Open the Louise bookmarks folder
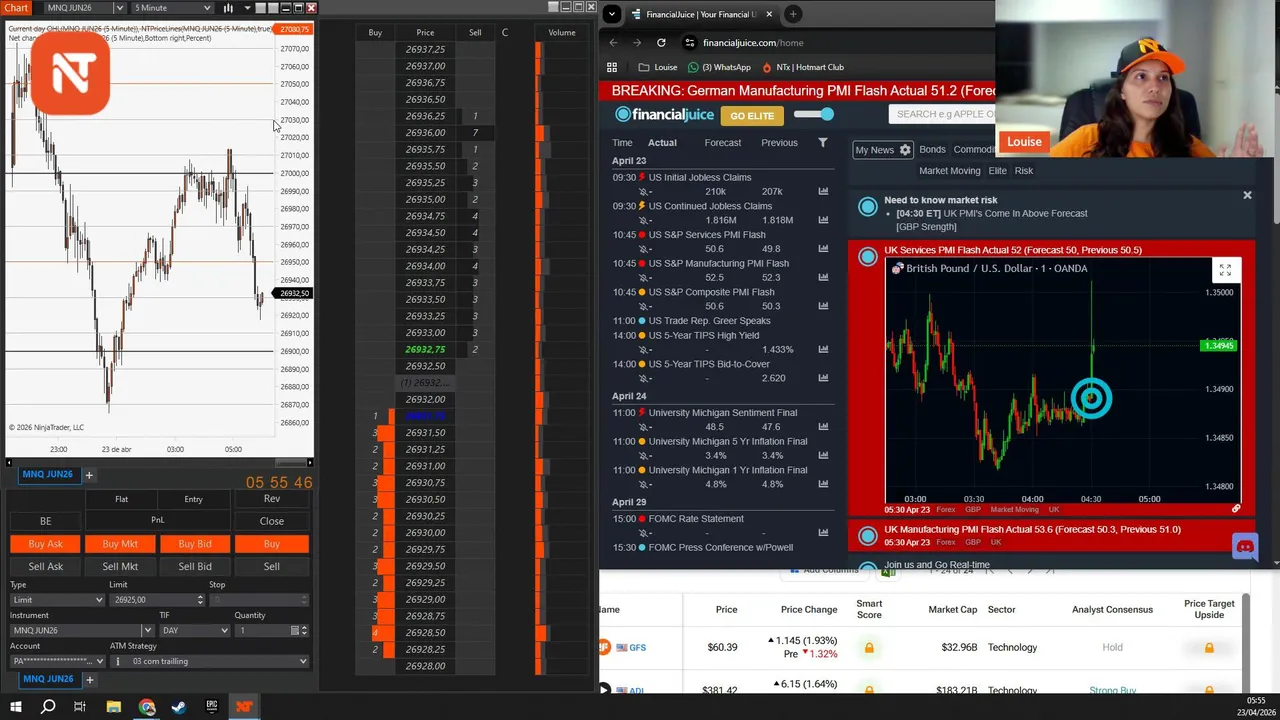The width and height of the screenshot is (1280, 720). [x=658, y=67]
